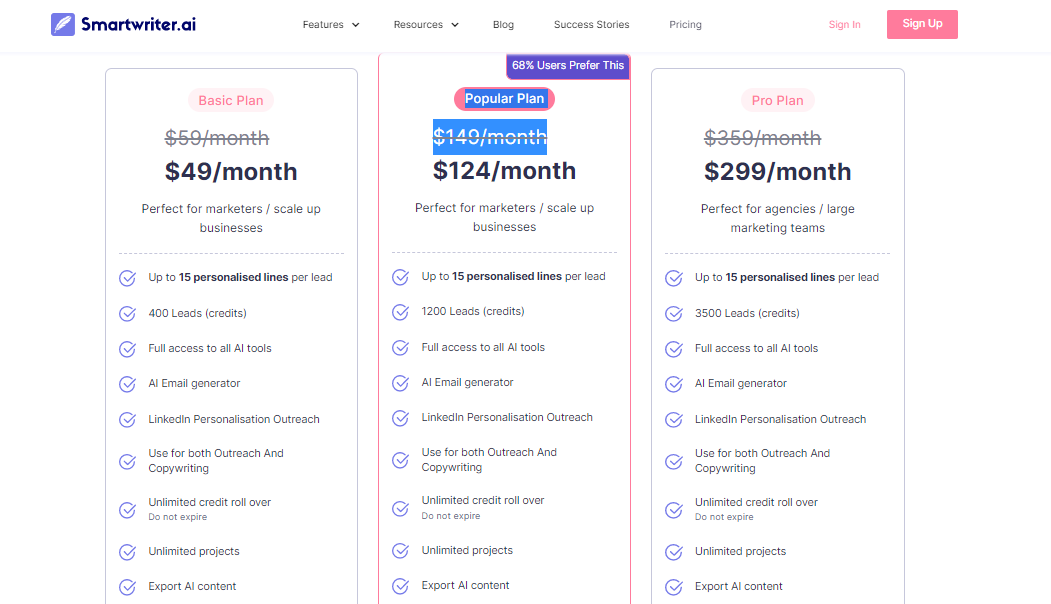Click checkmark icon beside 1200 Leads (credits)

click(x=400, y=312)
